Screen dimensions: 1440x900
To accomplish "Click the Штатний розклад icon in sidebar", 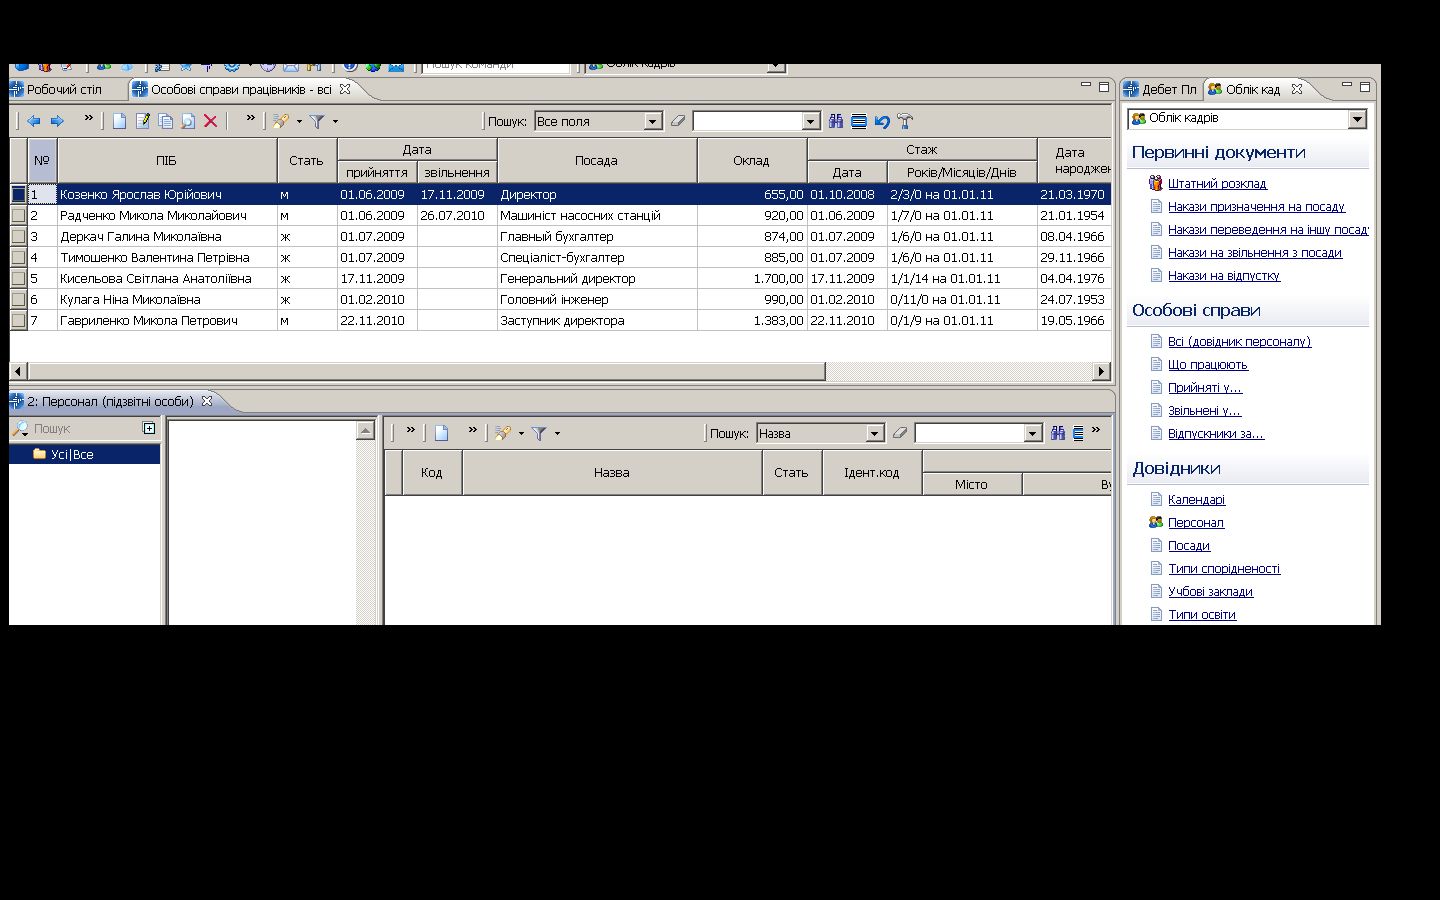I will pyautogui.click(x=1156, y=183).
